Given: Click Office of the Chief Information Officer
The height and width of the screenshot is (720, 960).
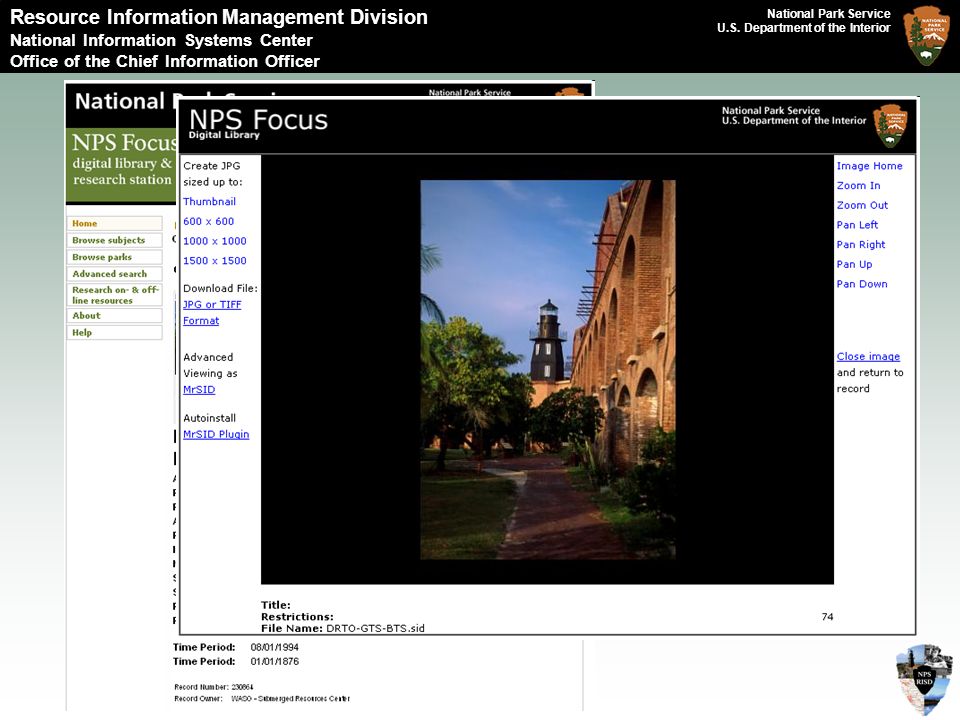Looking at the screenshot, I should (165, 61).
